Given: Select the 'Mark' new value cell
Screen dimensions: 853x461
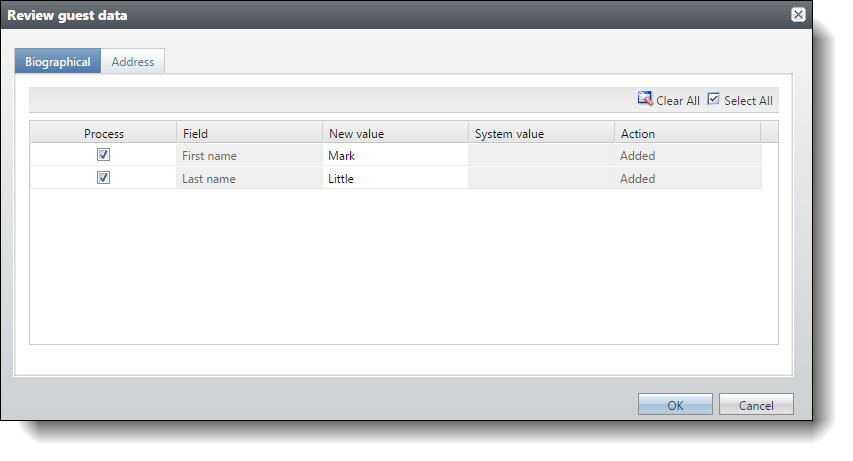Looking at the screenshot, I should (x=395, y=155).
